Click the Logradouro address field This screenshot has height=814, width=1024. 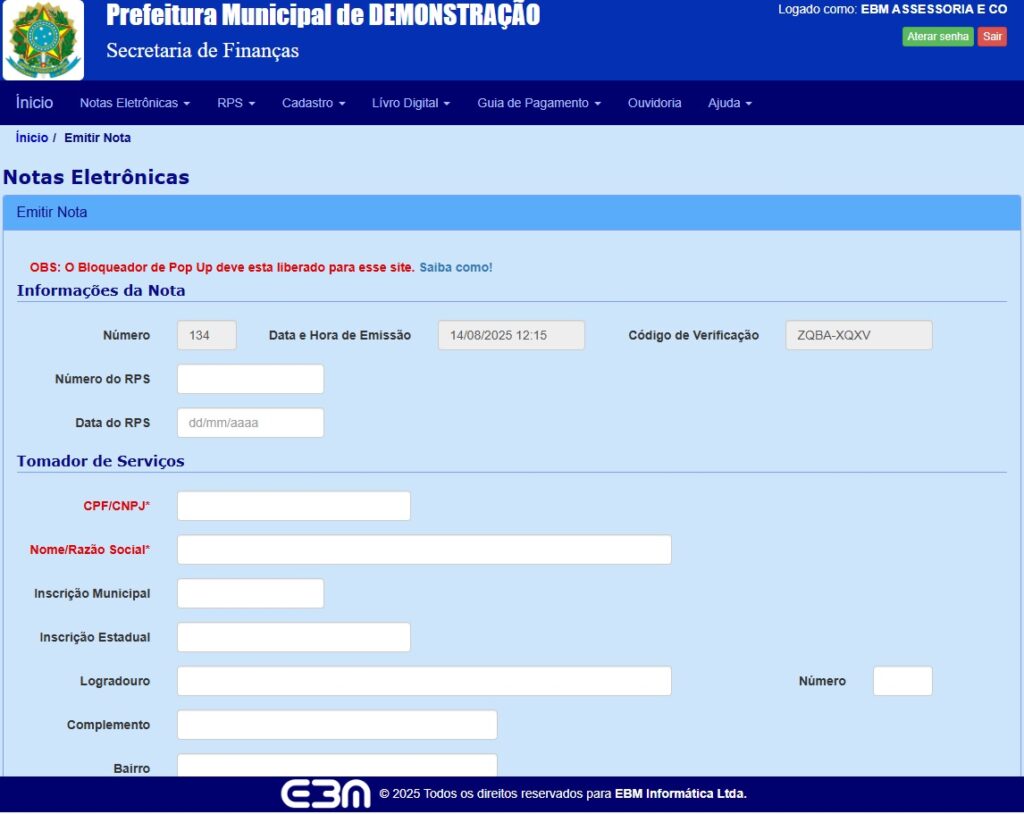click(424, 681)
